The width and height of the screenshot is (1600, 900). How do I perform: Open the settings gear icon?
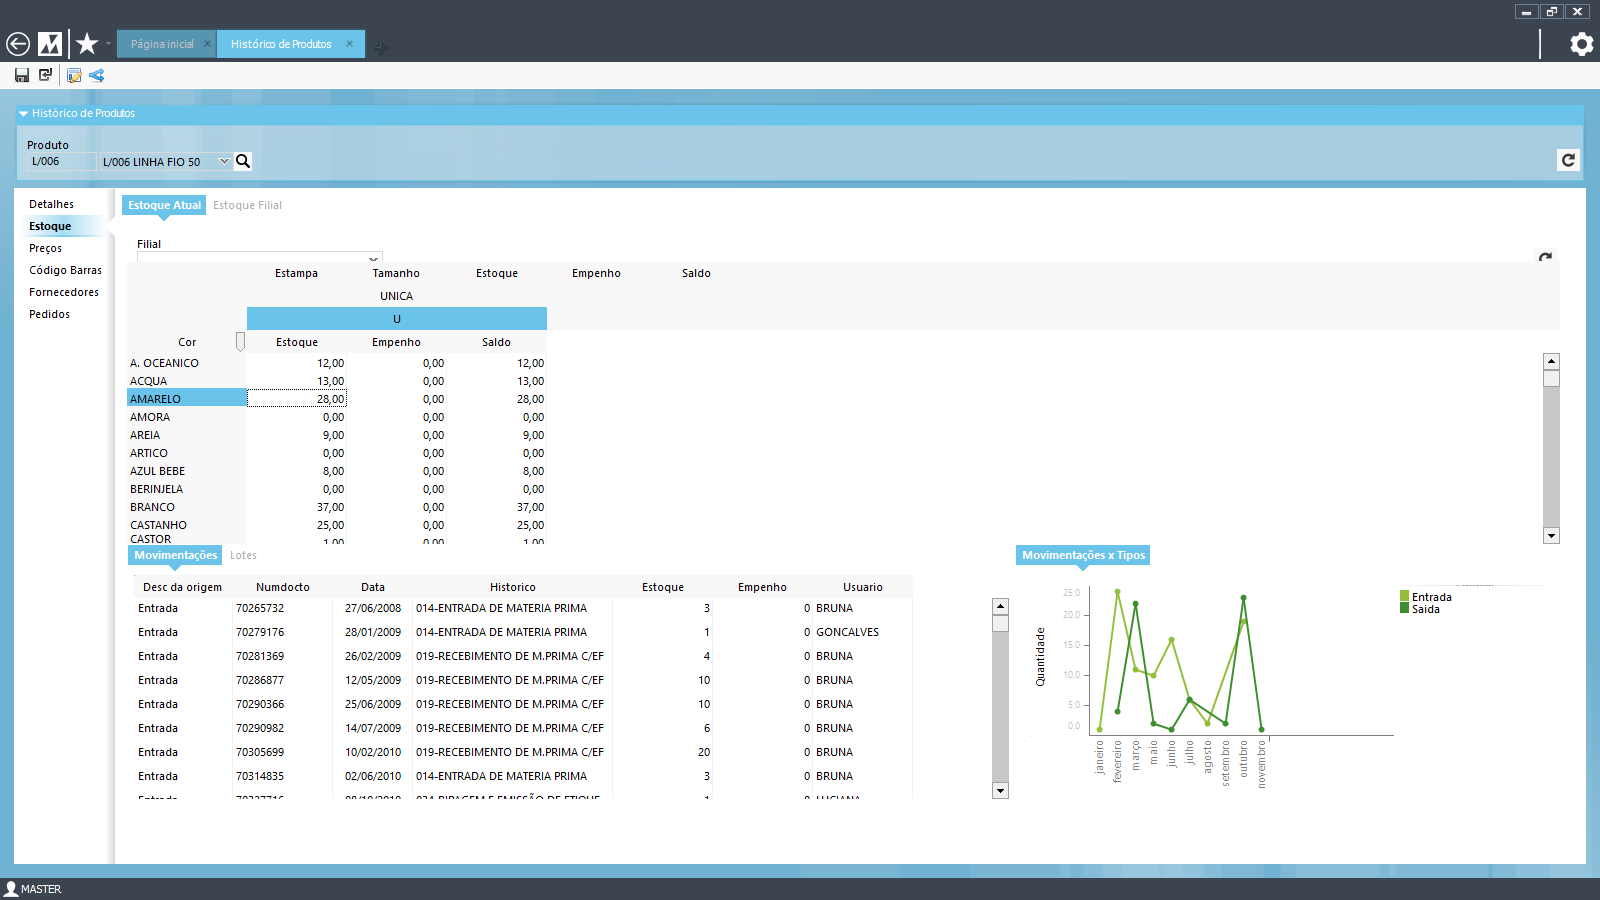click(1581, 44)
